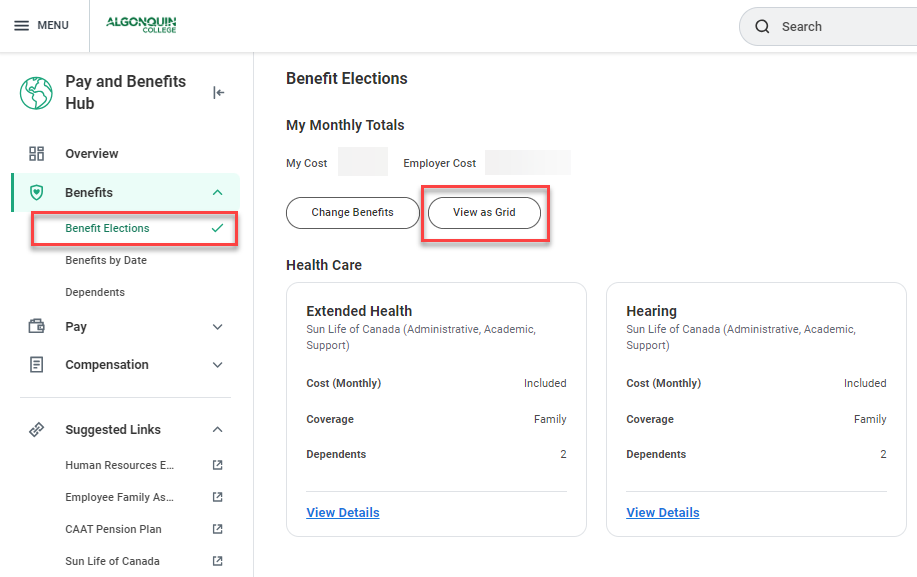This screenshot has height=577, width=917.
Task: Expand the Pay section chevron
Action: (x=218, y=327)
